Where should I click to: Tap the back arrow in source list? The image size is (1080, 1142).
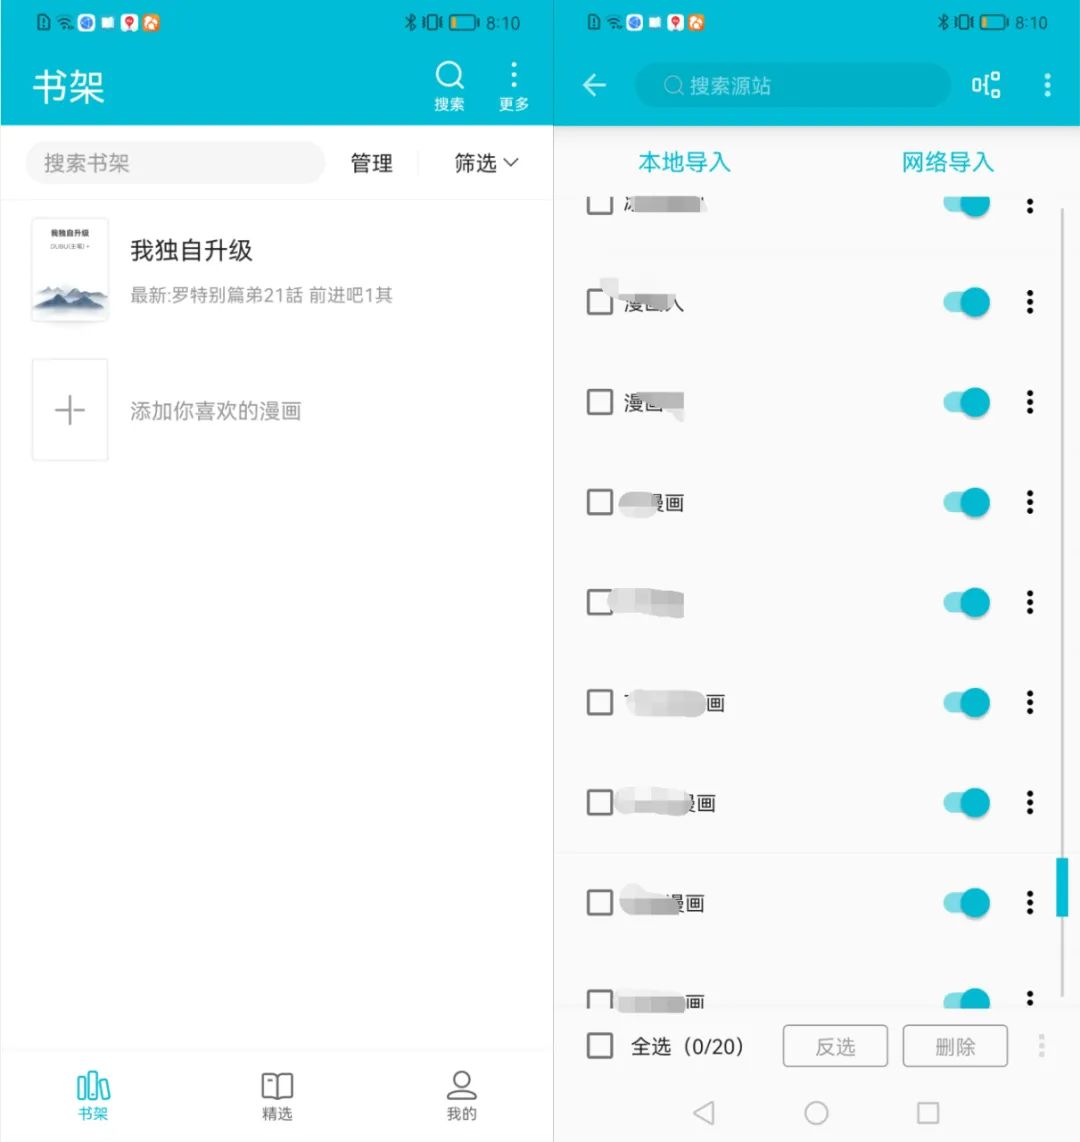[x=595, y=86]
